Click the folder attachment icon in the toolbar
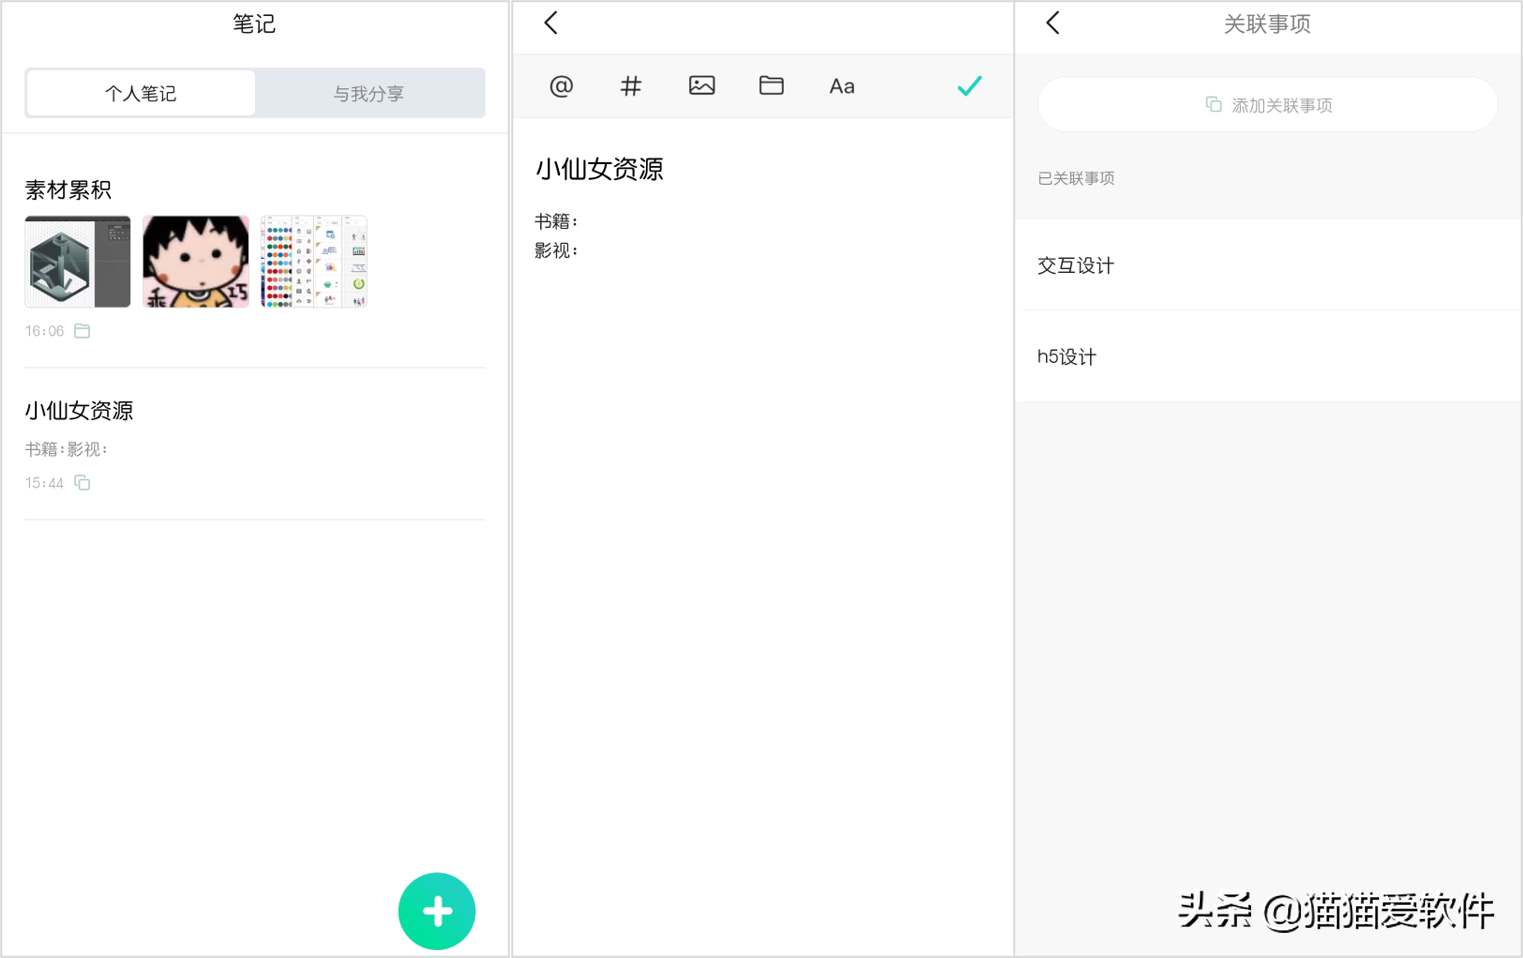 pyautogui.click(x=771, y=86)
